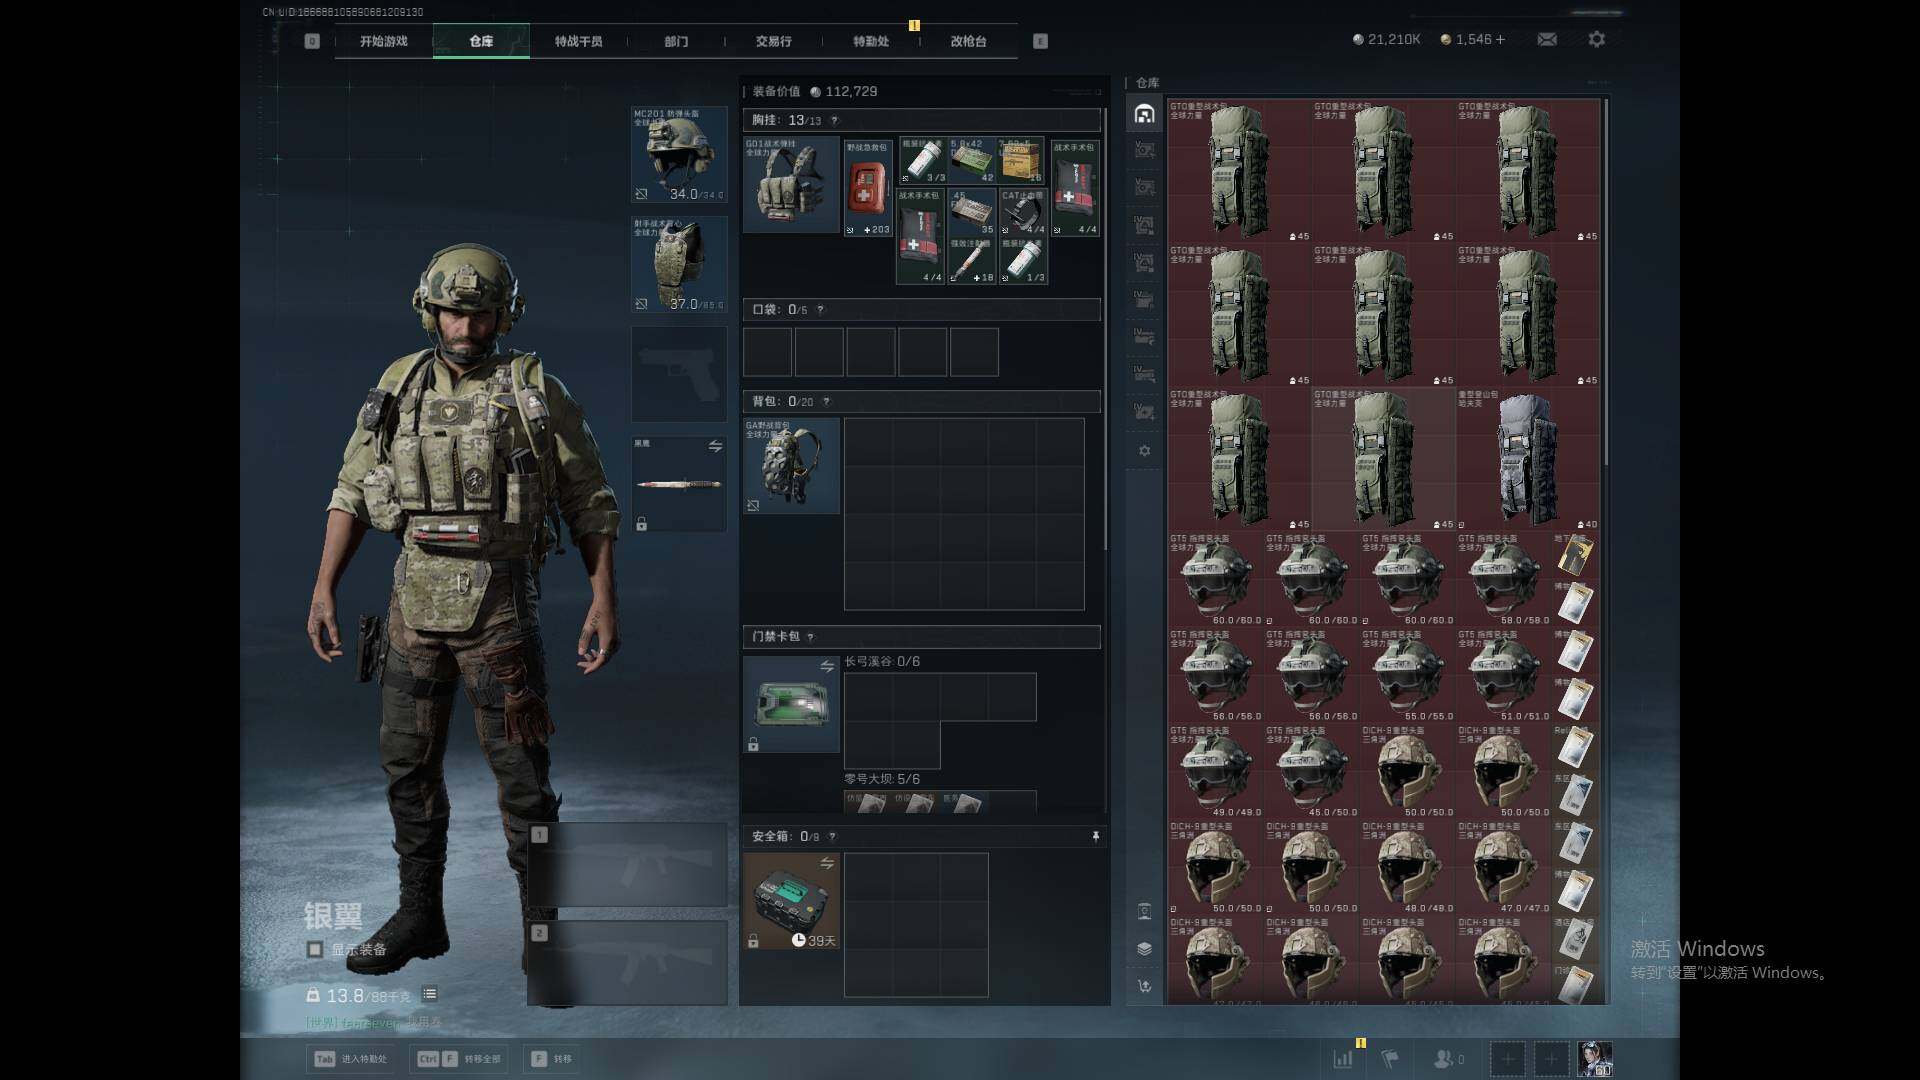Switch to the 改枪台 tab
The height and width of the screenshot is (1080, 1920).
967,41
